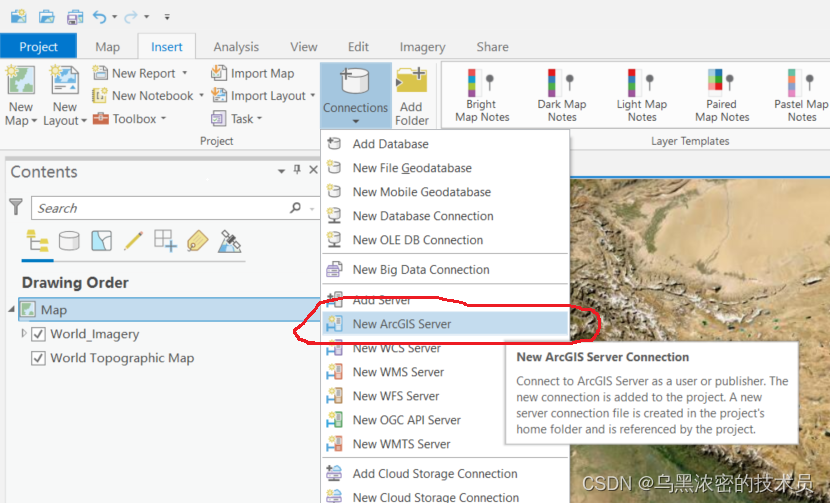The height and width of the screenshot is (503, 830).
Task: Click the New Project icon in quick access toolbar
Action: (19, 16)
